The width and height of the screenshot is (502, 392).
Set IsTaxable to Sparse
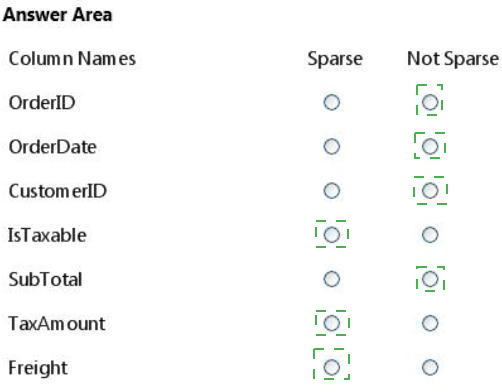coord(332,235)
